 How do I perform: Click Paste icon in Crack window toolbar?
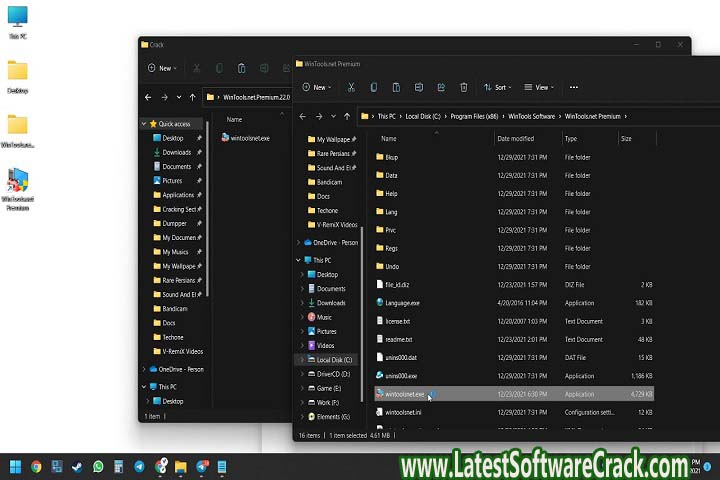(x=242, y=68)
